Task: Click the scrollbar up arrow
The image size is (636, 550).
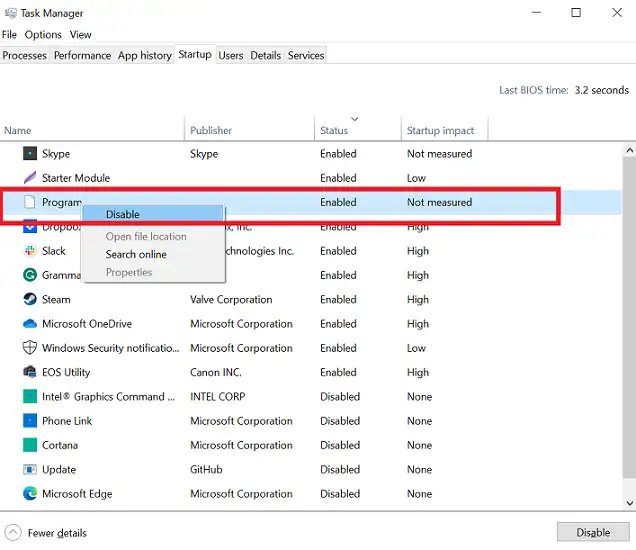Action: pos(629,150)
